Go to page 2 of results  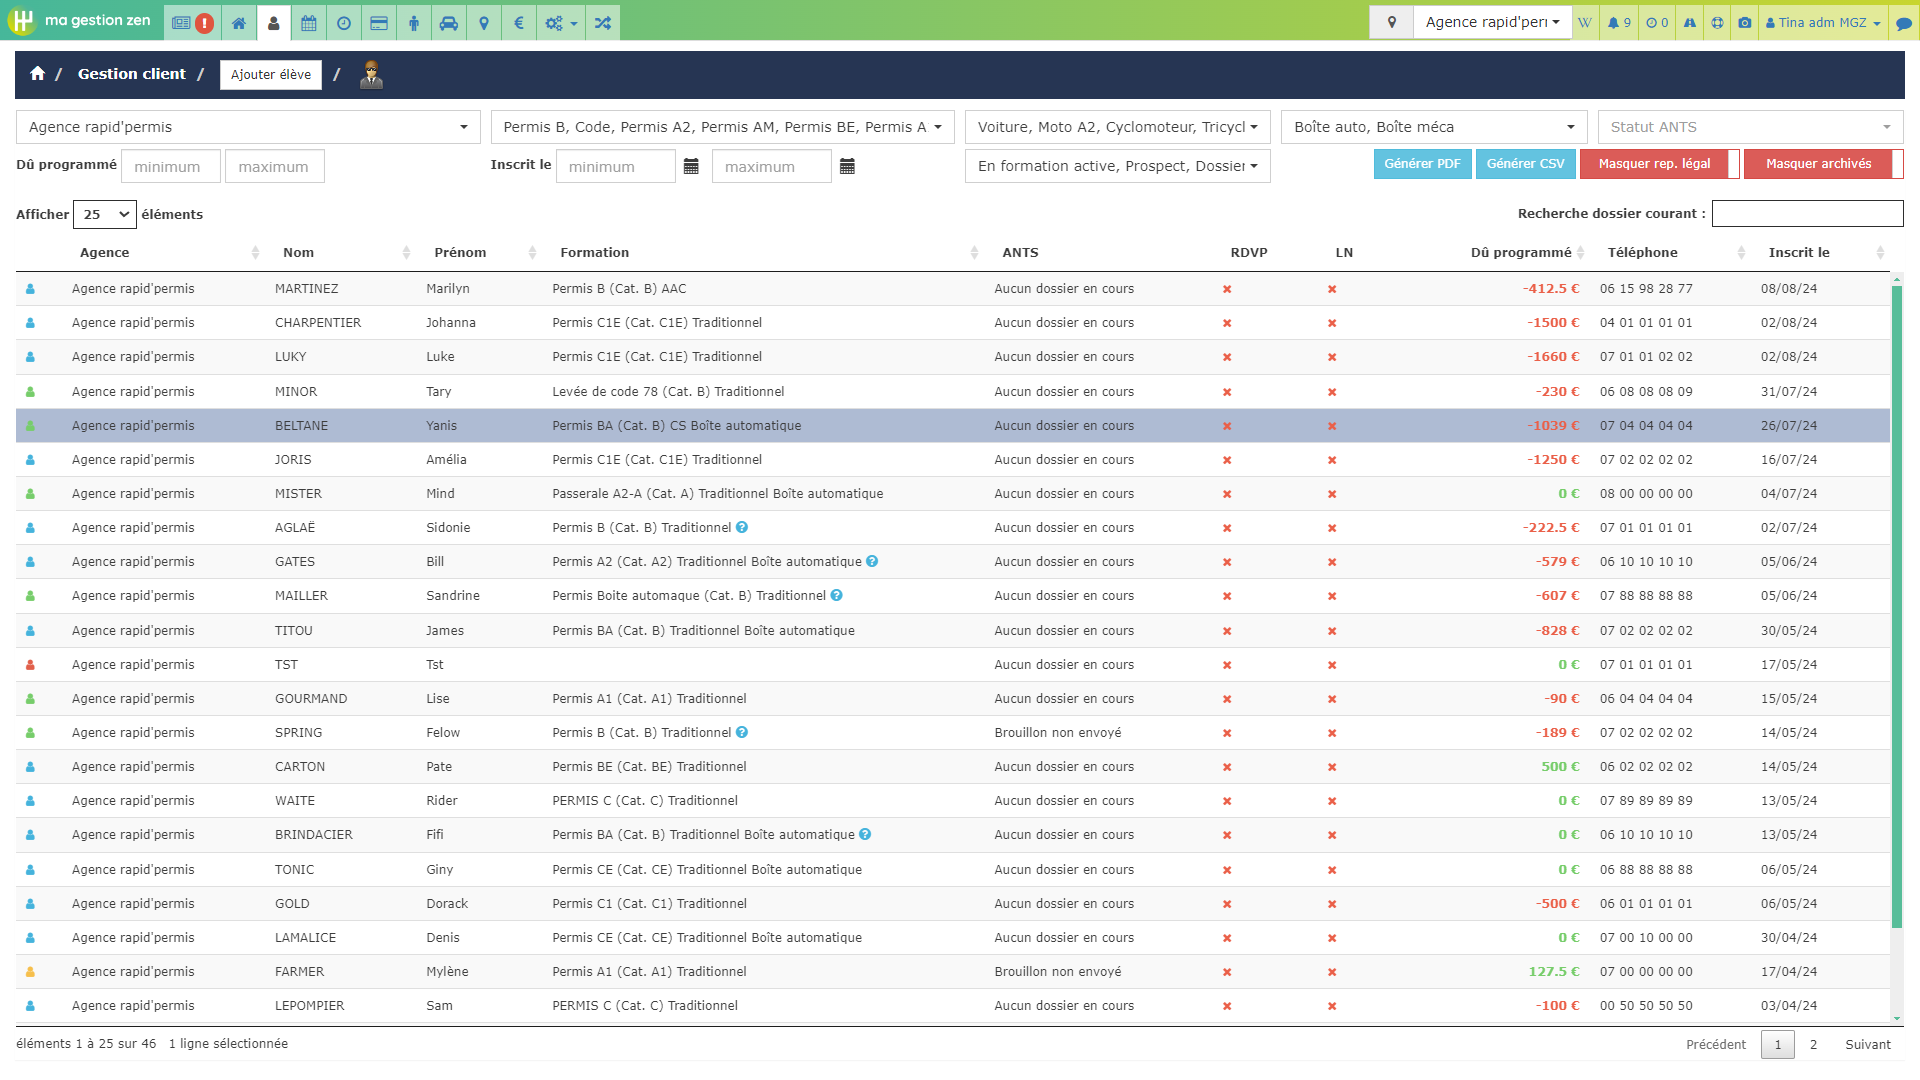[x=1813, y=1044]
